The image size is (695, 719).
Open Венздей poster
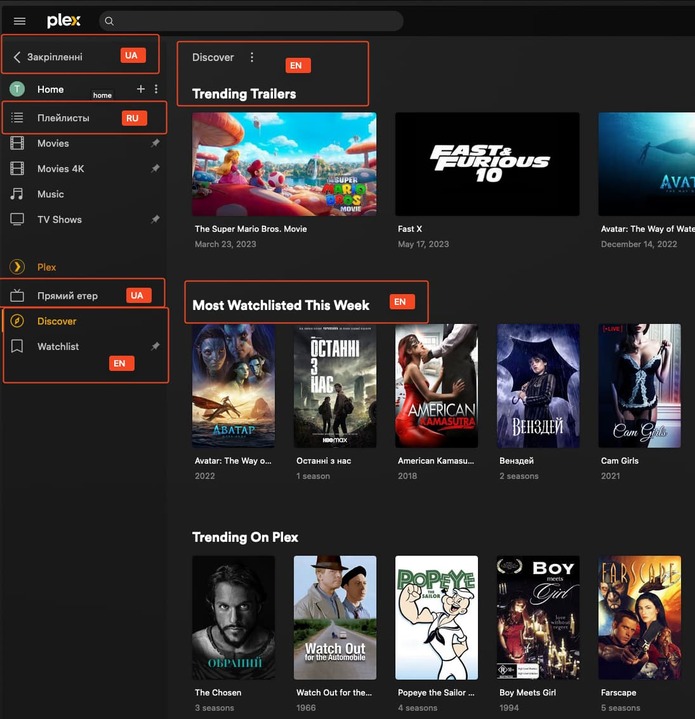click(538, 386)
